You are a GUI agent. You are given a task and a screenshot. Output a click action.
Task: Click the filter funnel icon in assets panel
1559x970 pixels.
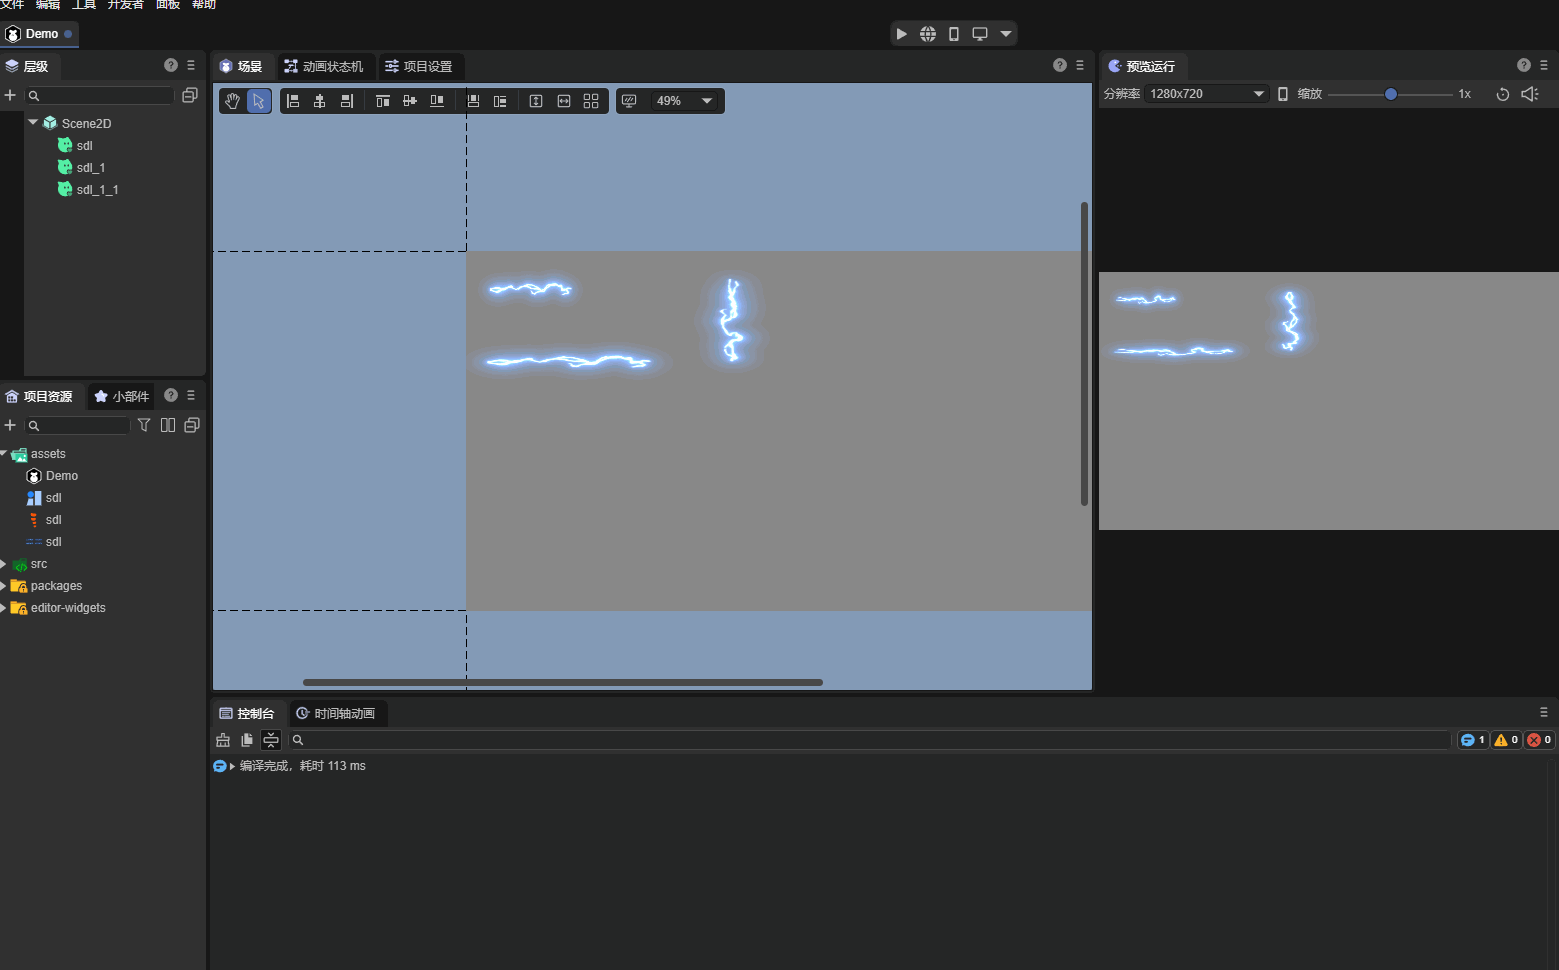pyautogui.click(x=144, y=425)
